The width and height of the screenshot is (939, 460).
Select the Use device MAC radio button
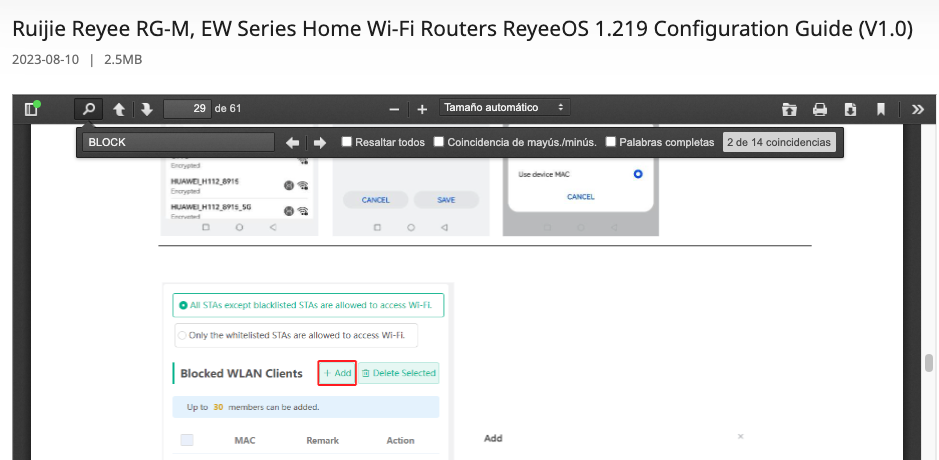(638, 174)
